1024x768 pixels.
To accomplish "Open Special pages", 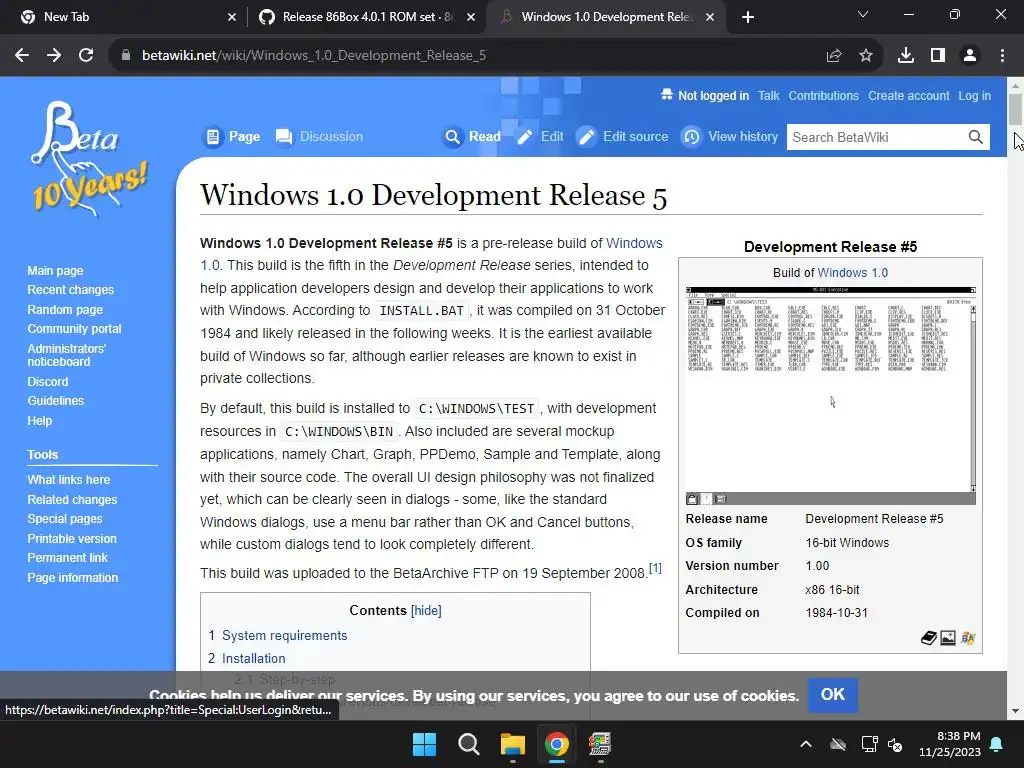I will (x=65, y=519).
